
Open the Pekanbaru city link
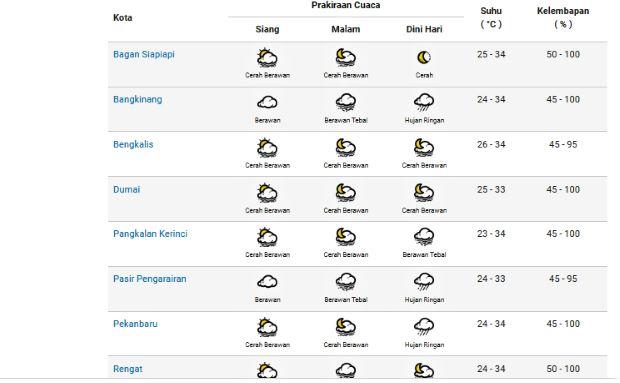click(135, 324)
